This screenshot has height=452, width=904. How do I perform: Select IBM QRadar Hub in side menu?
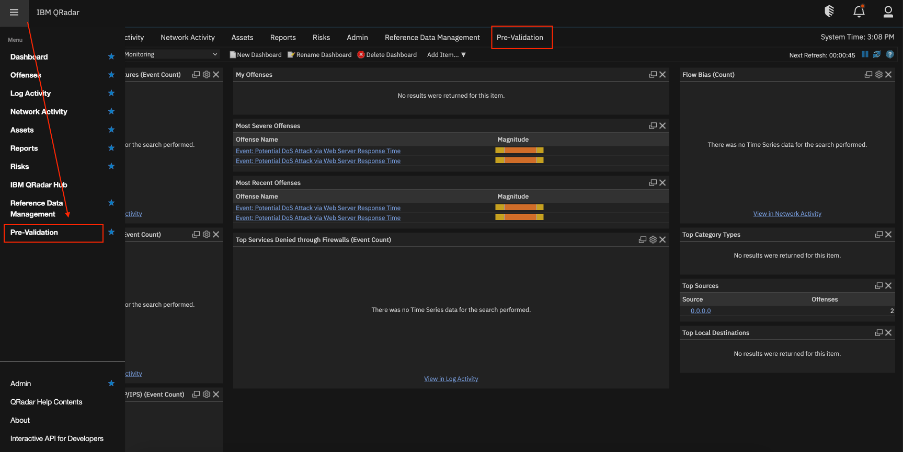point(39,185)
